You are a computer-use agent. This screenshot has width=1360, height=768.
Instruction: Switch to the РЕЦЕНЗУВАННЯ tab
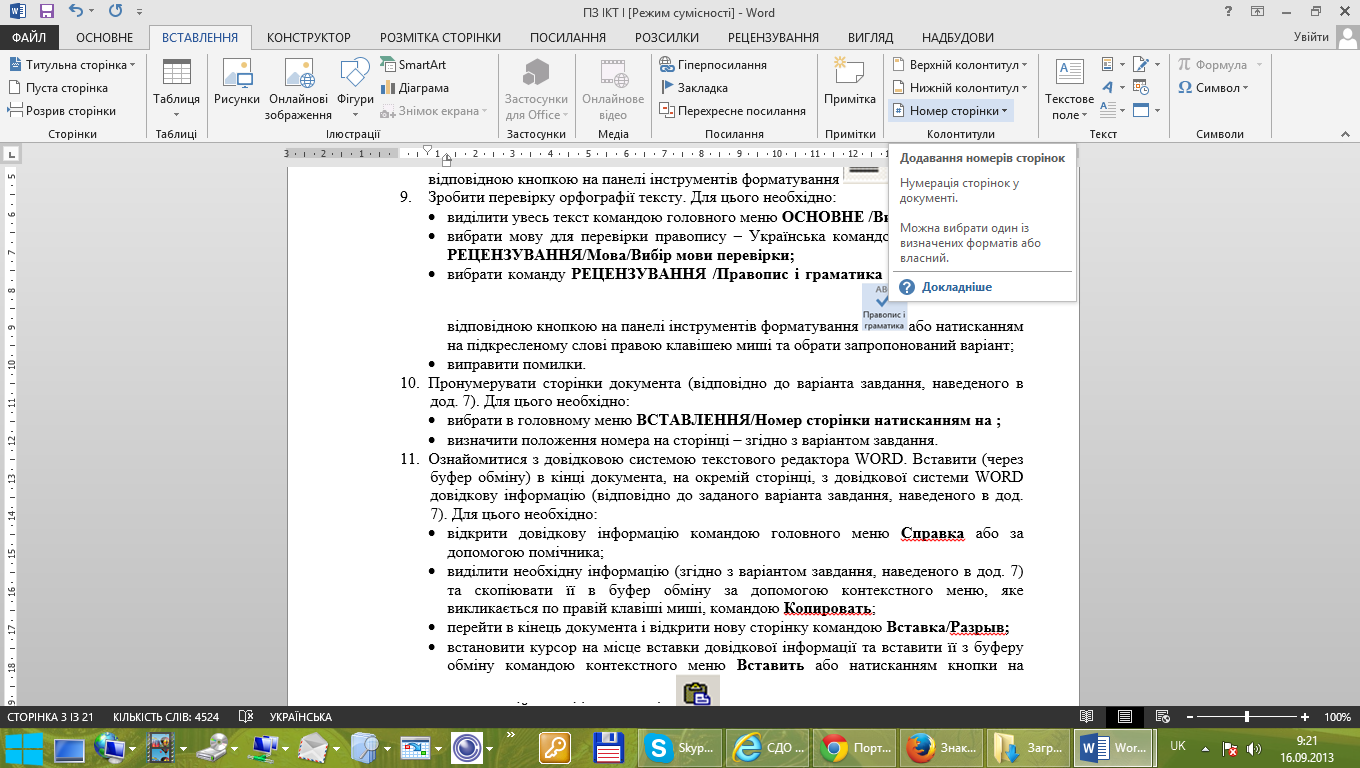coord(773,38)
